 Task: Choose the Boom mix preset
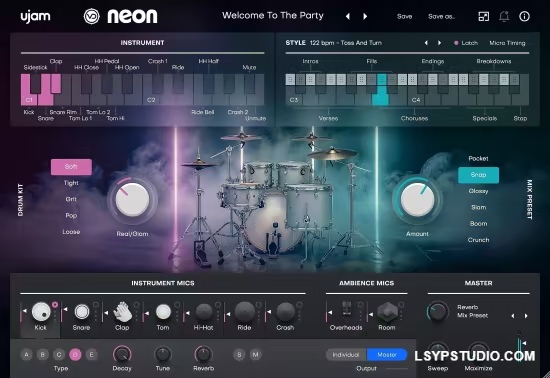click(478, 224)
